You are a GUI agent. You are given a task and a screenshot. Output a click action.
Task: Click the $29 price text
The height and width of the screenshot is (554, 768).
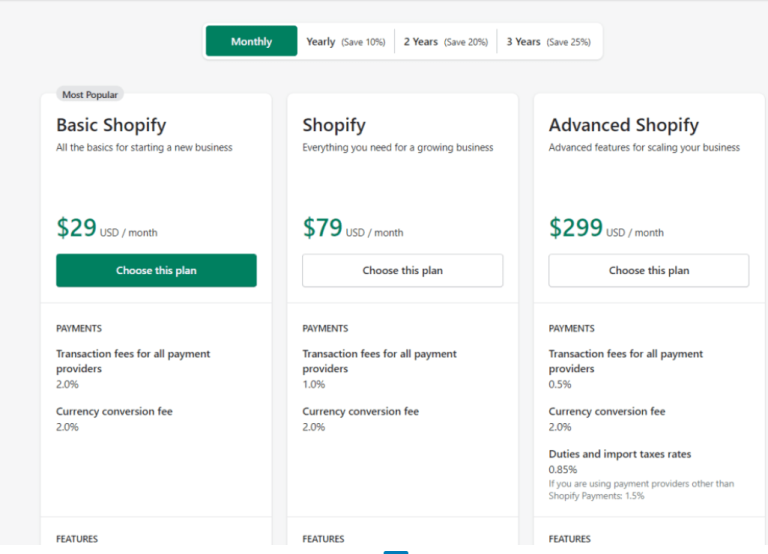point(76,228)
